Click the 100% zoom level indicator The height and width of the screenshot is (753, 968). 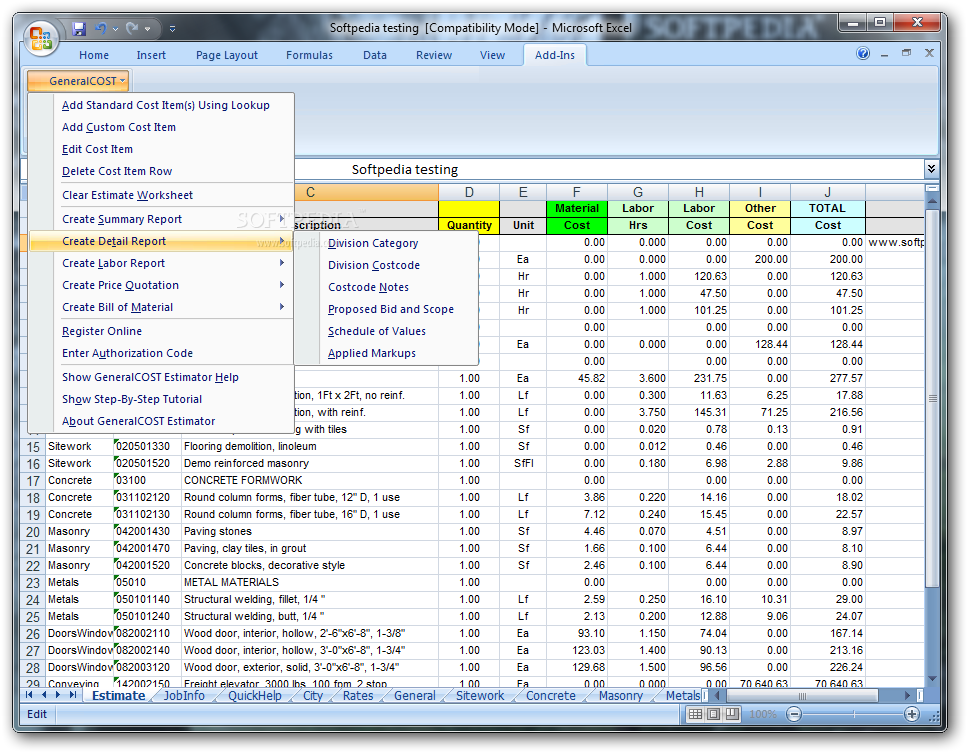tap(763, 715)
